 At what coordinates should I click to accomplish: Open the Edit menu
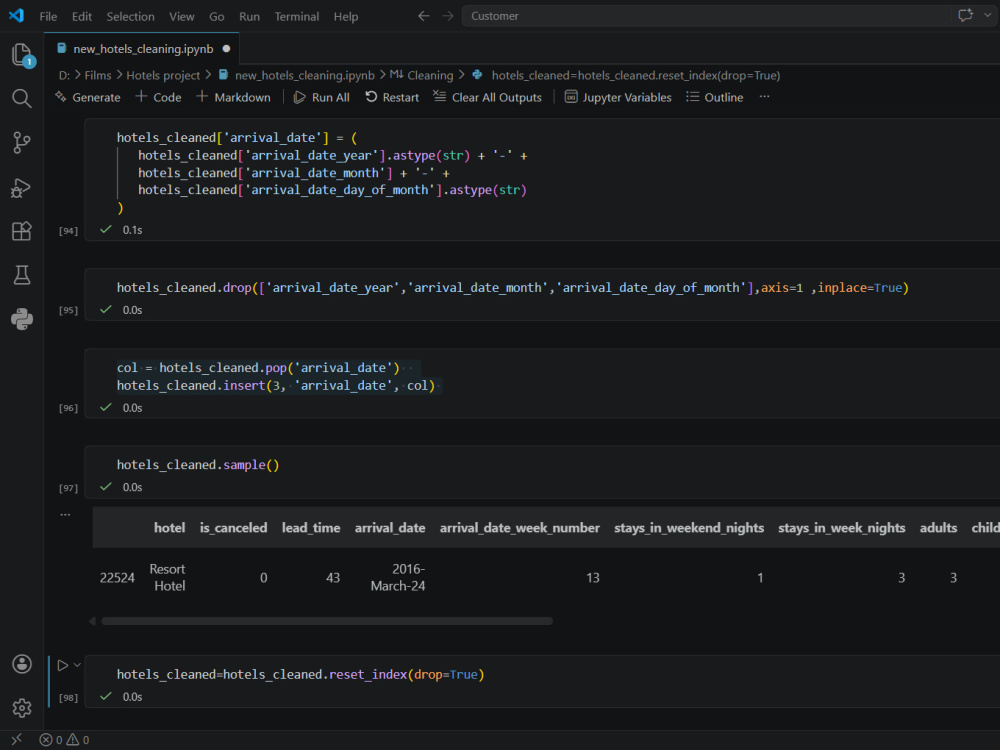[x=82, y=17]
